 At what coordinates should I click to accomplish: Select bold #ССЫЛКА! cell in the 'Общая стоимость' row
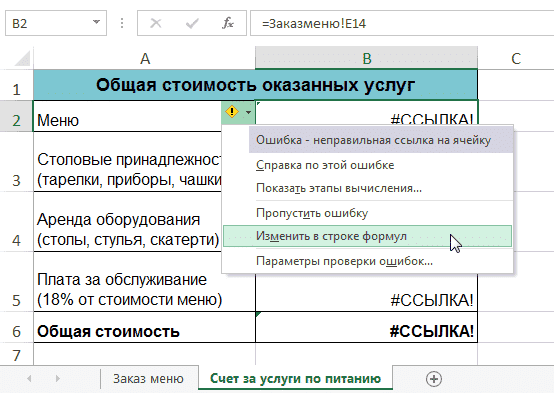[x=366, y=327]
